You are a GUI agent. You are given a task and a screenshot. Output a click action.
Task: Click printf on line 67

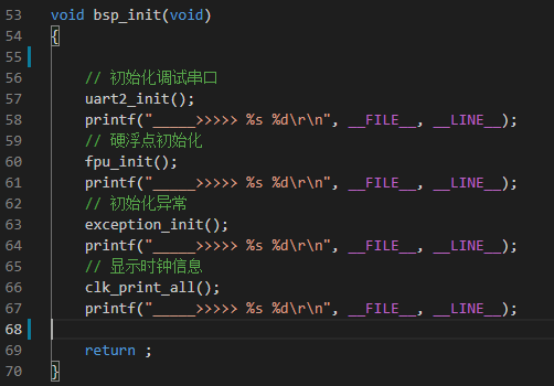[x=110, y=309]
